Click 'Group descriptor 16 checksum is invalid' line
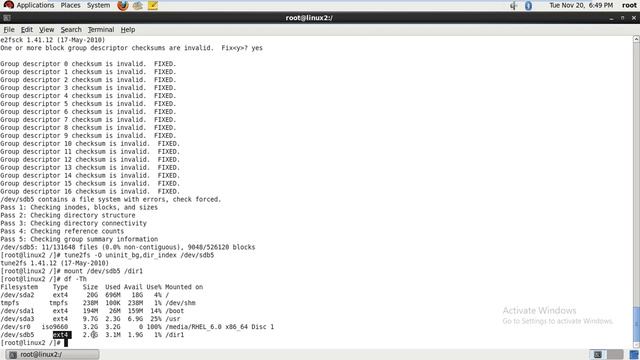This screenshot has height=360, width=640. click(x=90, y=191)
